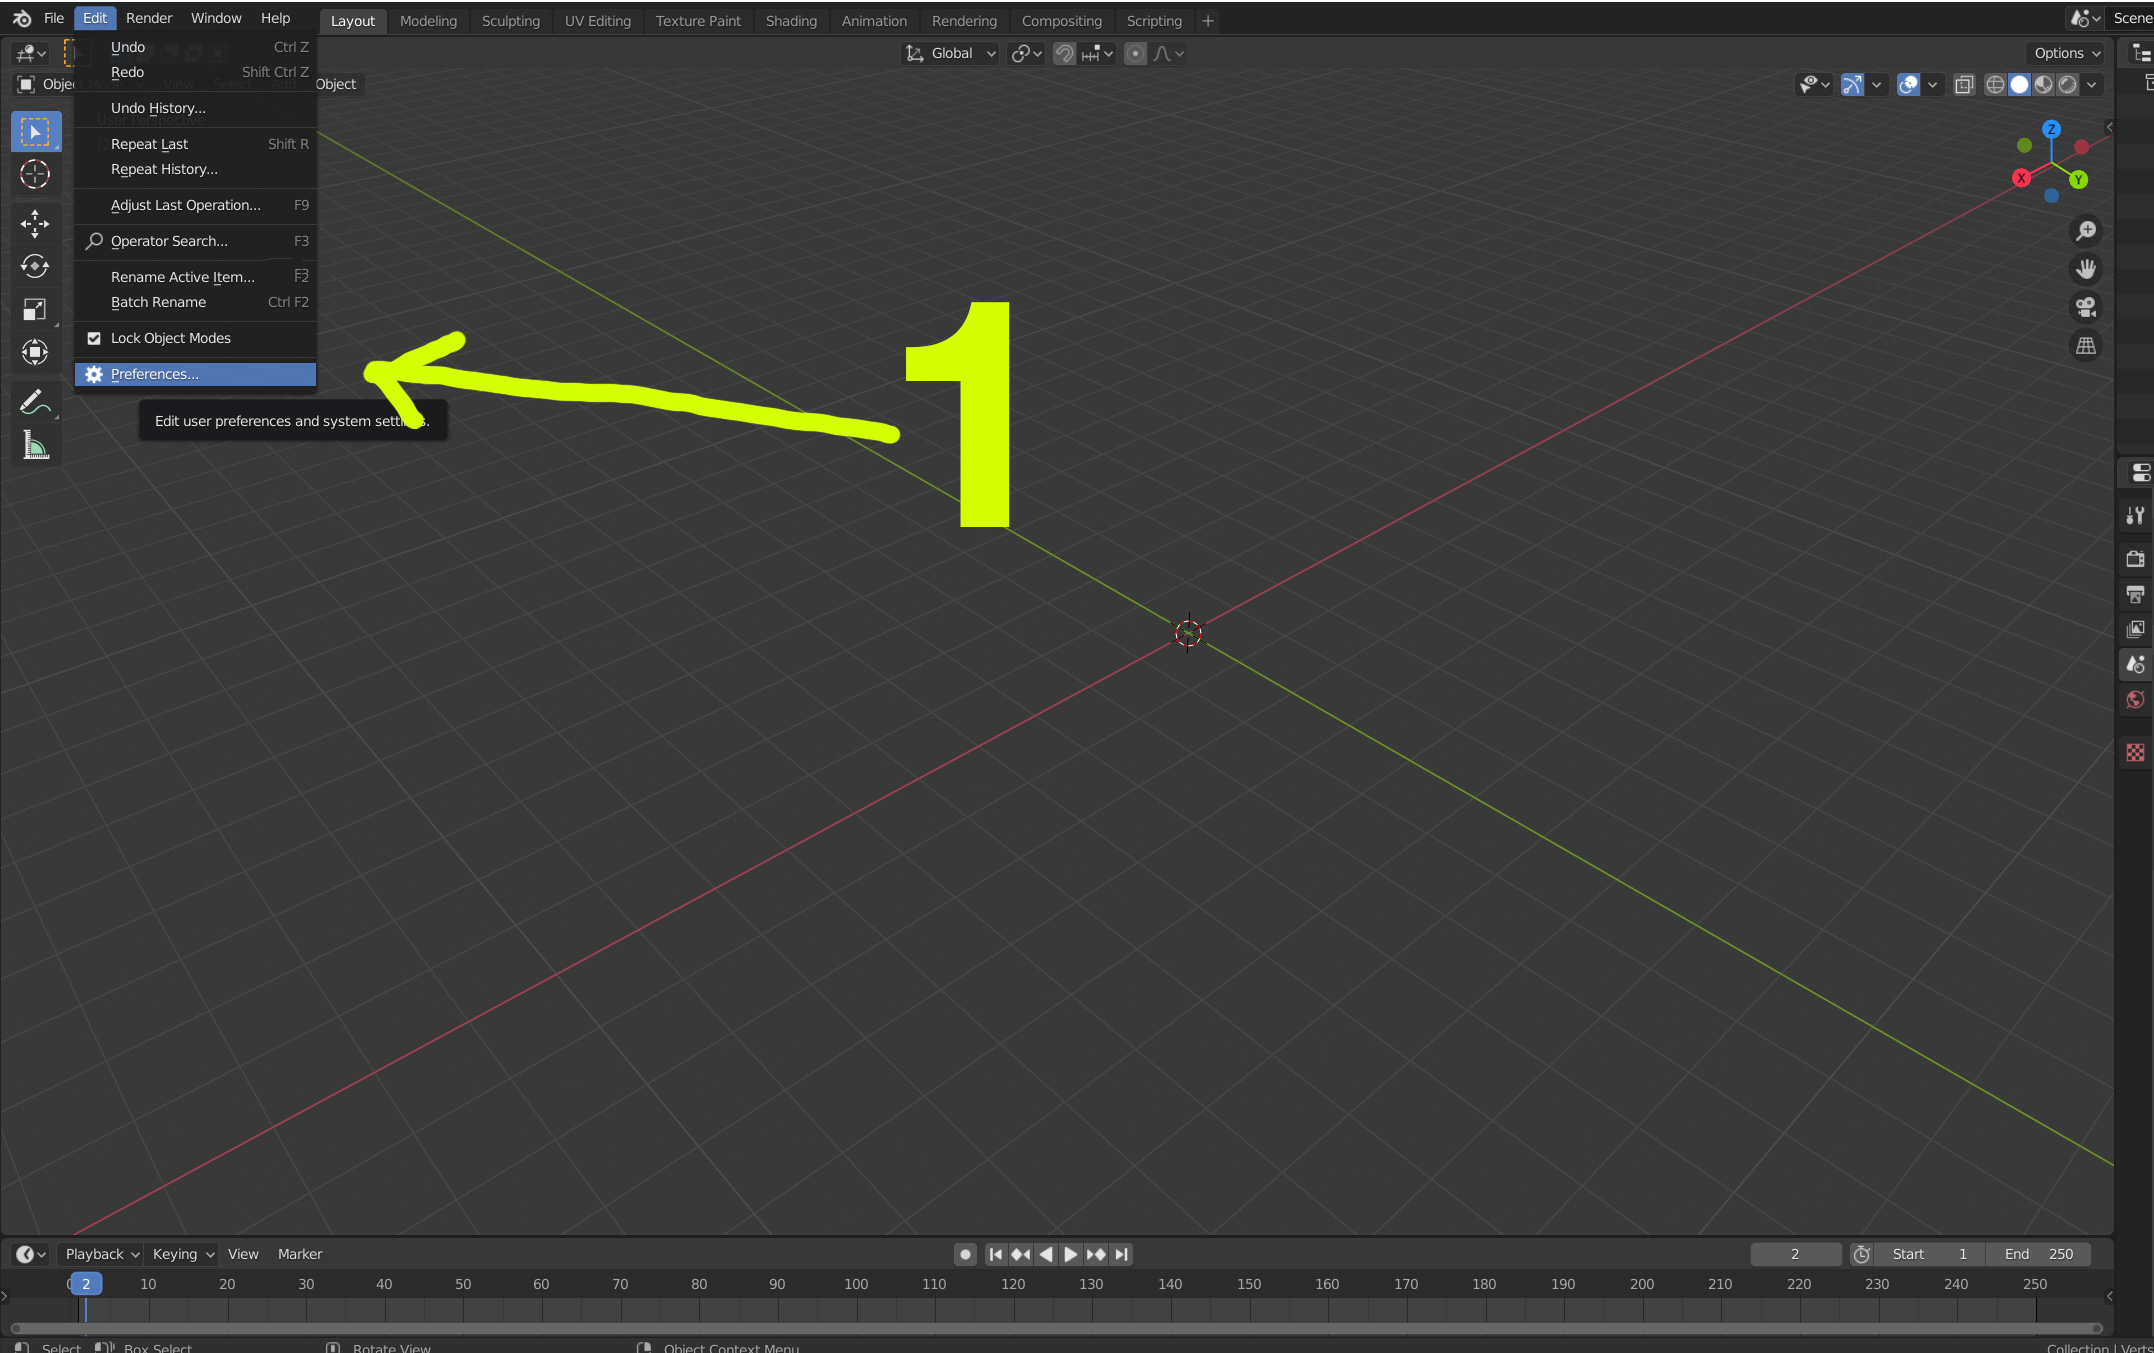The width and height of the screenshot is (2154, 1353).
Task: Expand the Playback dropdown
Action: (101, 1254)
